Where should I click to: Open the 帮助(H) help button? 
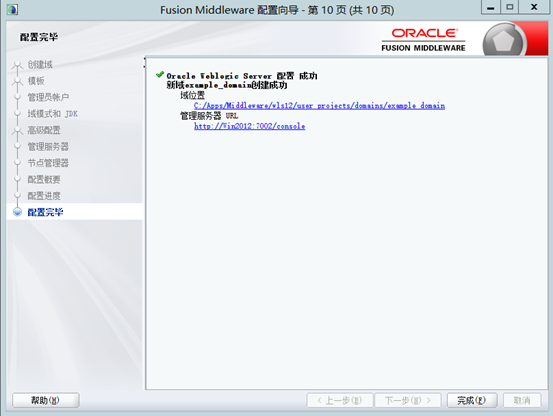(45, 400)
